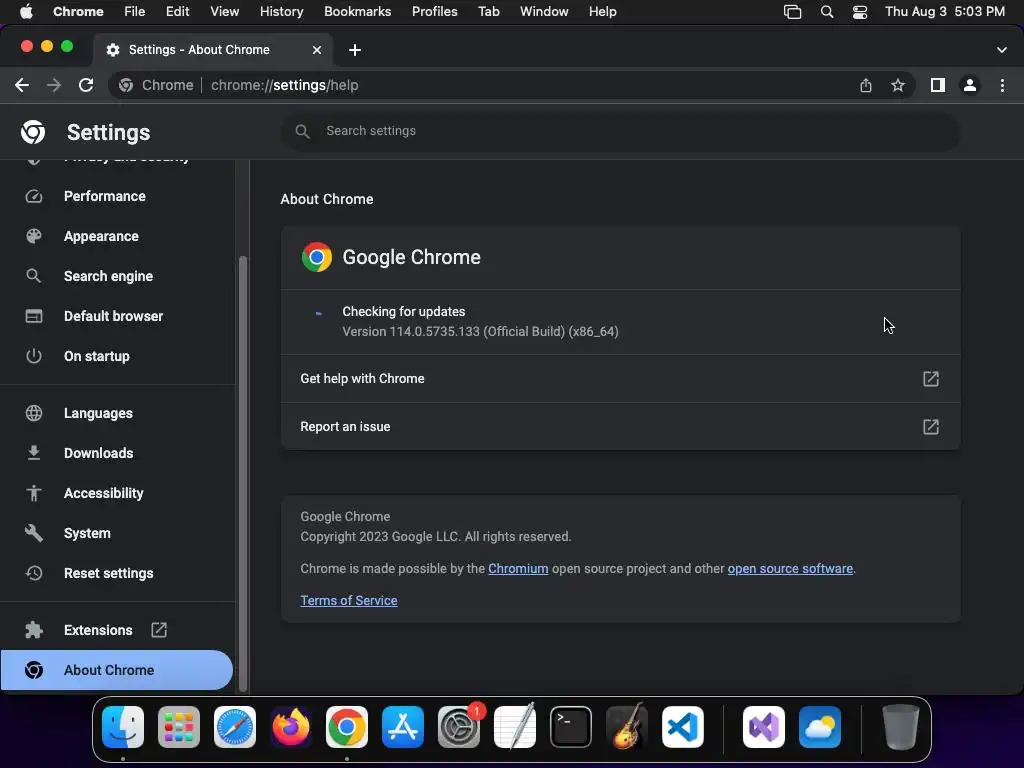The image size is (1024, 768).
Task: Click the Settings Chrome logo
Action: click(x=33, y=132)
